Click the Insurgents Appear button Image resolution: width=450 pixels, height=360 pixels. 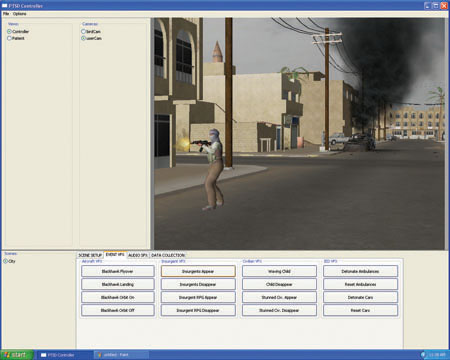(198, 271)
